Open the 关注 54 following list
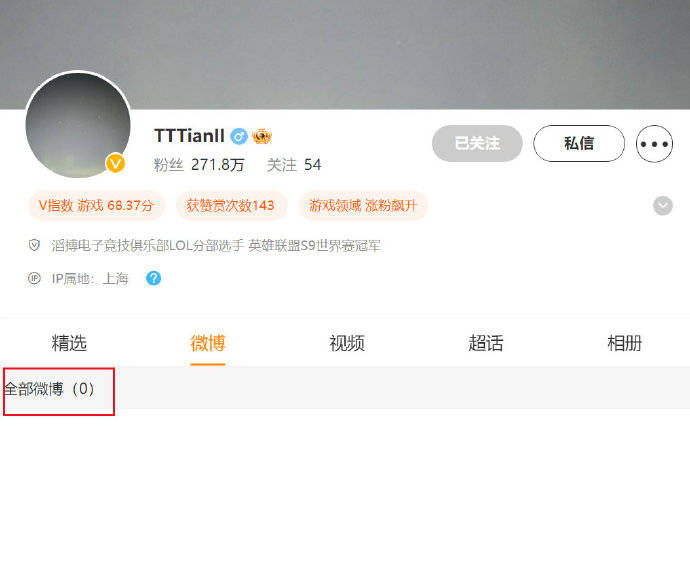This screenshot has width=690, height=572. coord(294,165)
